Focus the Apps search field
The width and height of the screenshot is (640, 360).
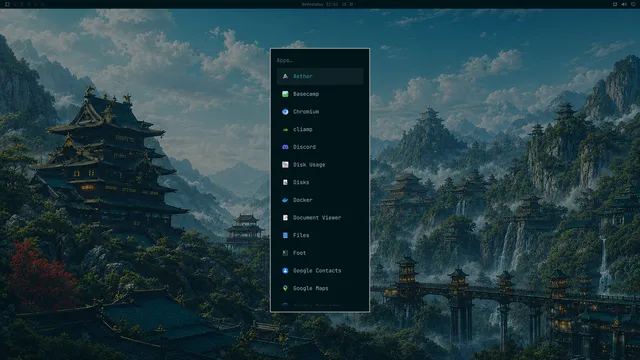pos(320,60)
